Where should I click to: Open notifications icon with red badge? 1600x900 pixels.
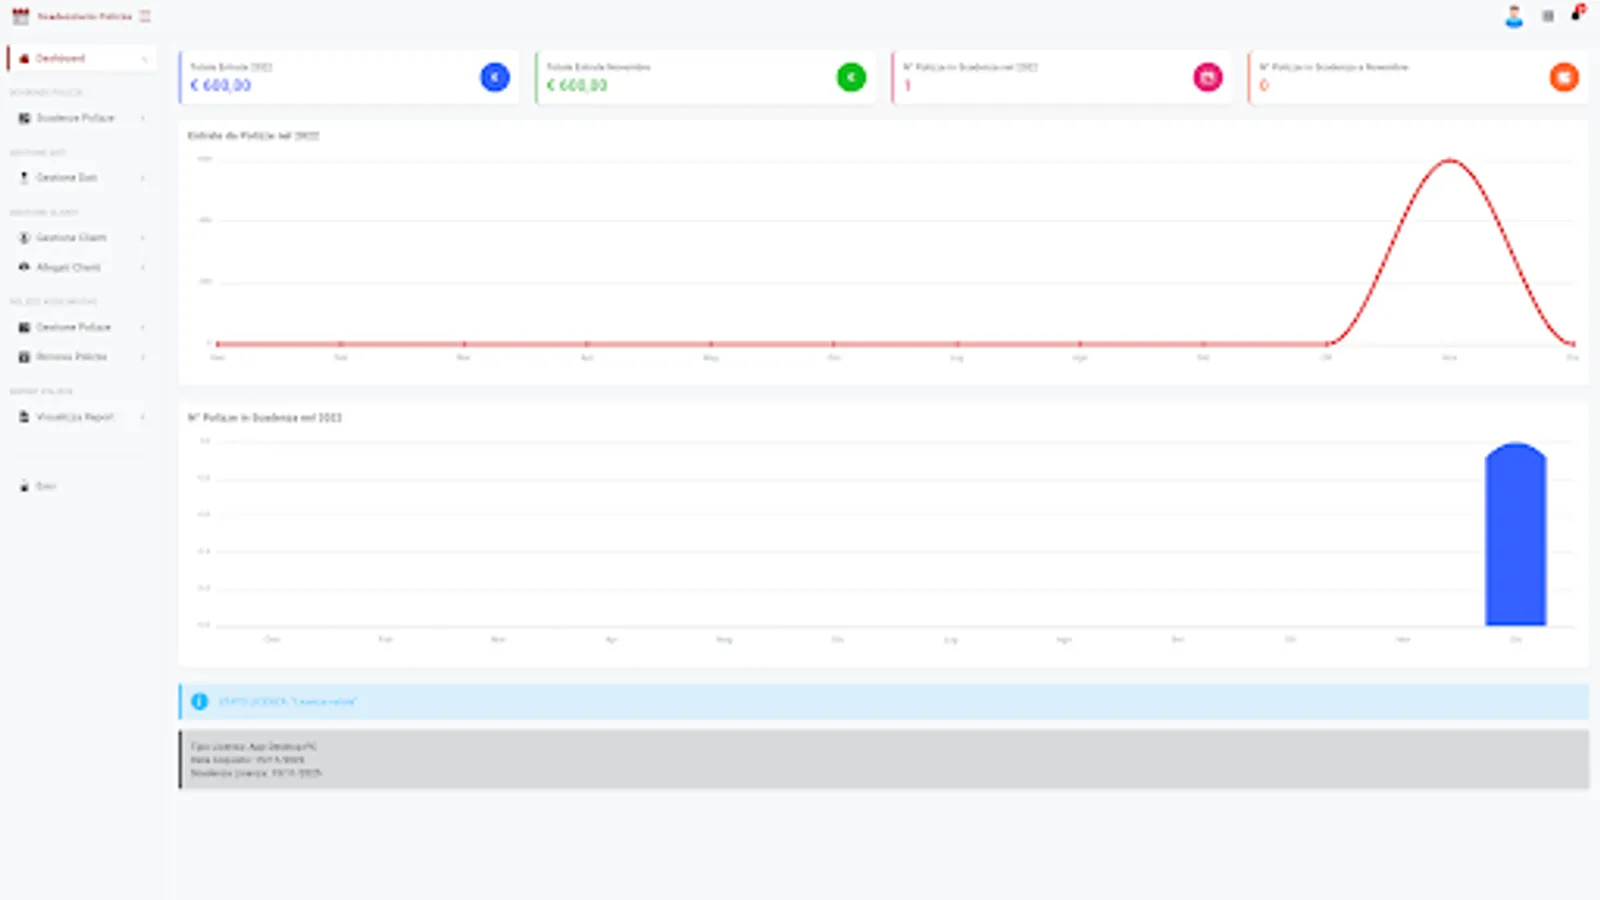coord(1578,13)
